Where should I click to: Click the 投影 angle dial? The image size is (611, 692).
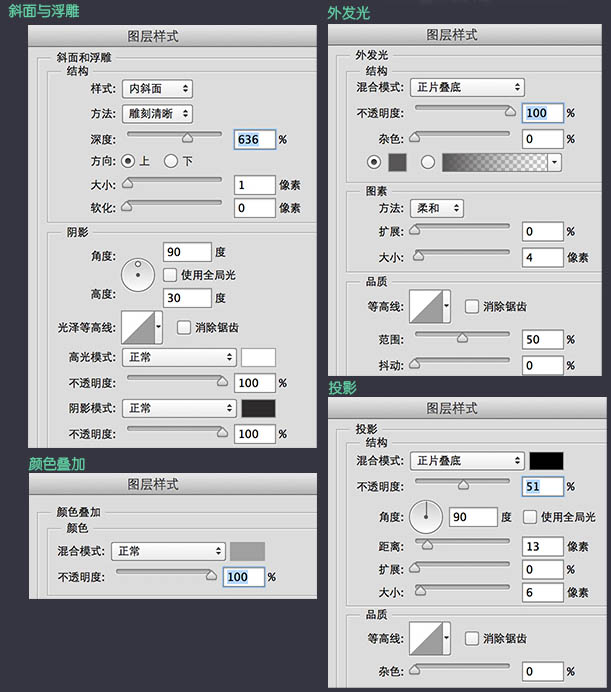[426, 517]
